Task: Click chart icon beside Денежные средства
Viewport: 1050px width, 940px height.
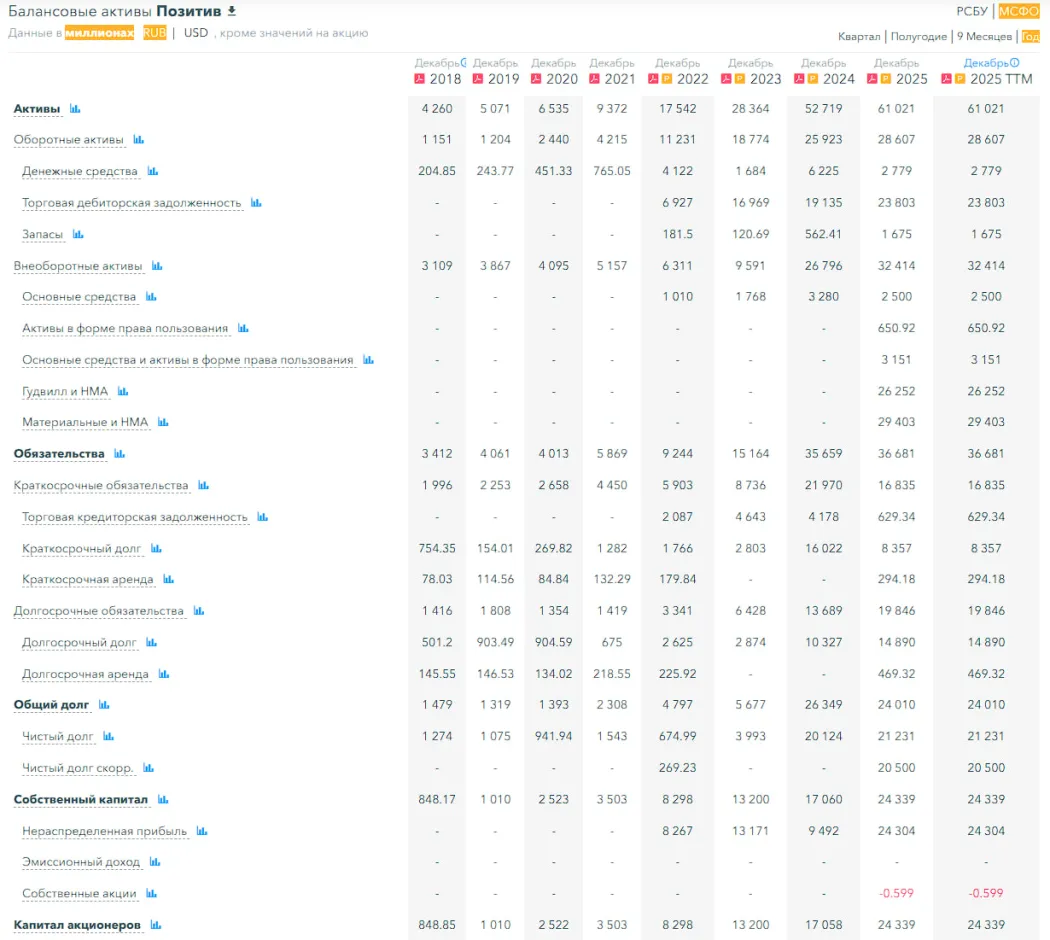Action: point(153,172)
